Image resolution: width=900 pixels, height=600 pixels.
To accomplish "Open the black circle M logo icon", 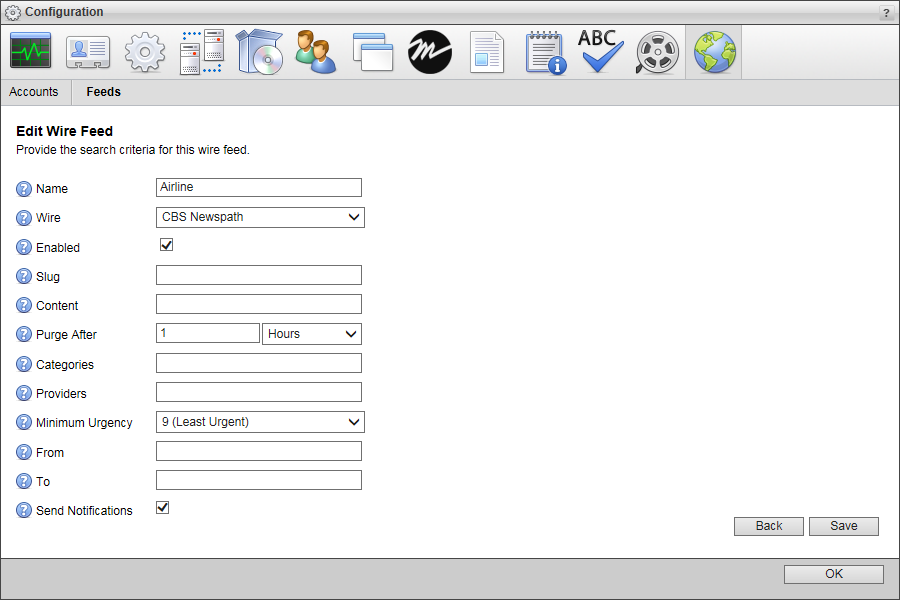I will (430, 52).
